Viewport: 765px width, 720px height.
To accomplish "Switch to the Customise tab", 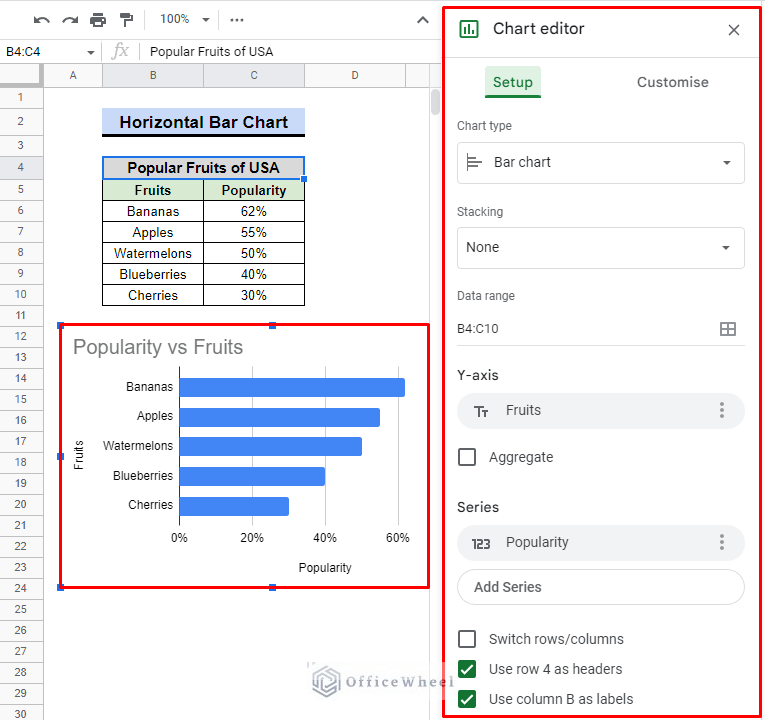I will (x=672, y=82).
